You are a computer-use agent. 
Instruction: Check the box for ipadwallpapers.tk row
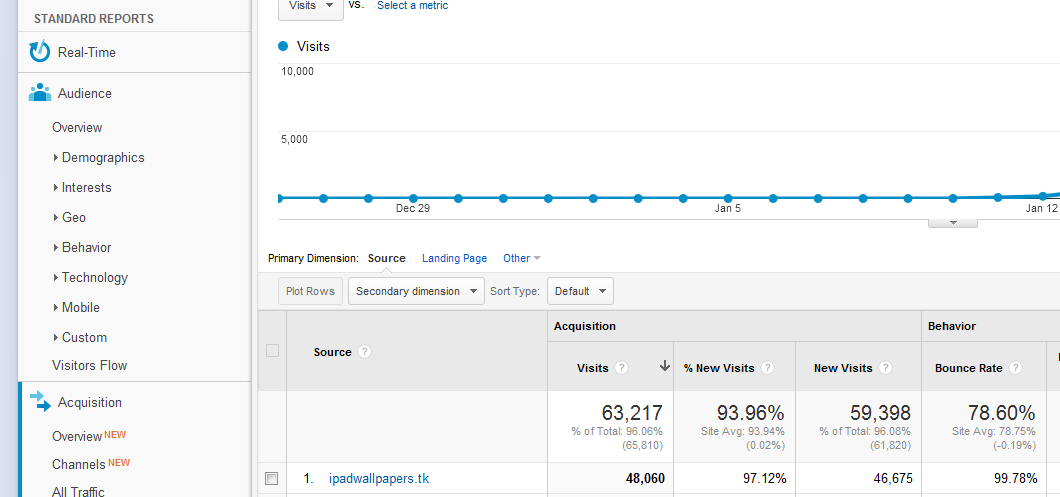pyautogui.click(x=272, y=479)
